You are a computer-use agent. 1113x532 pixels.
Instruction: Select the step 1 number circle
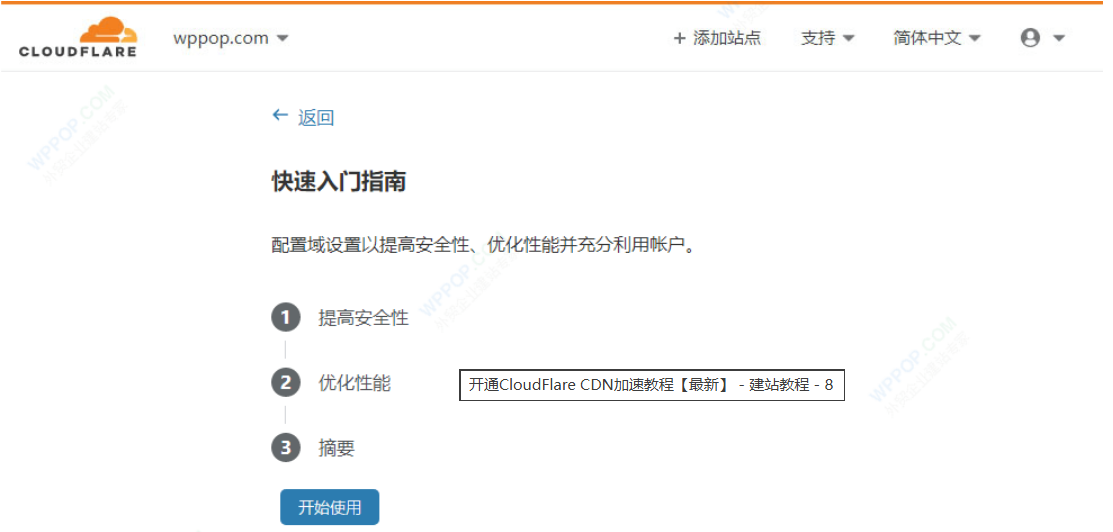(x=286, y=318)
